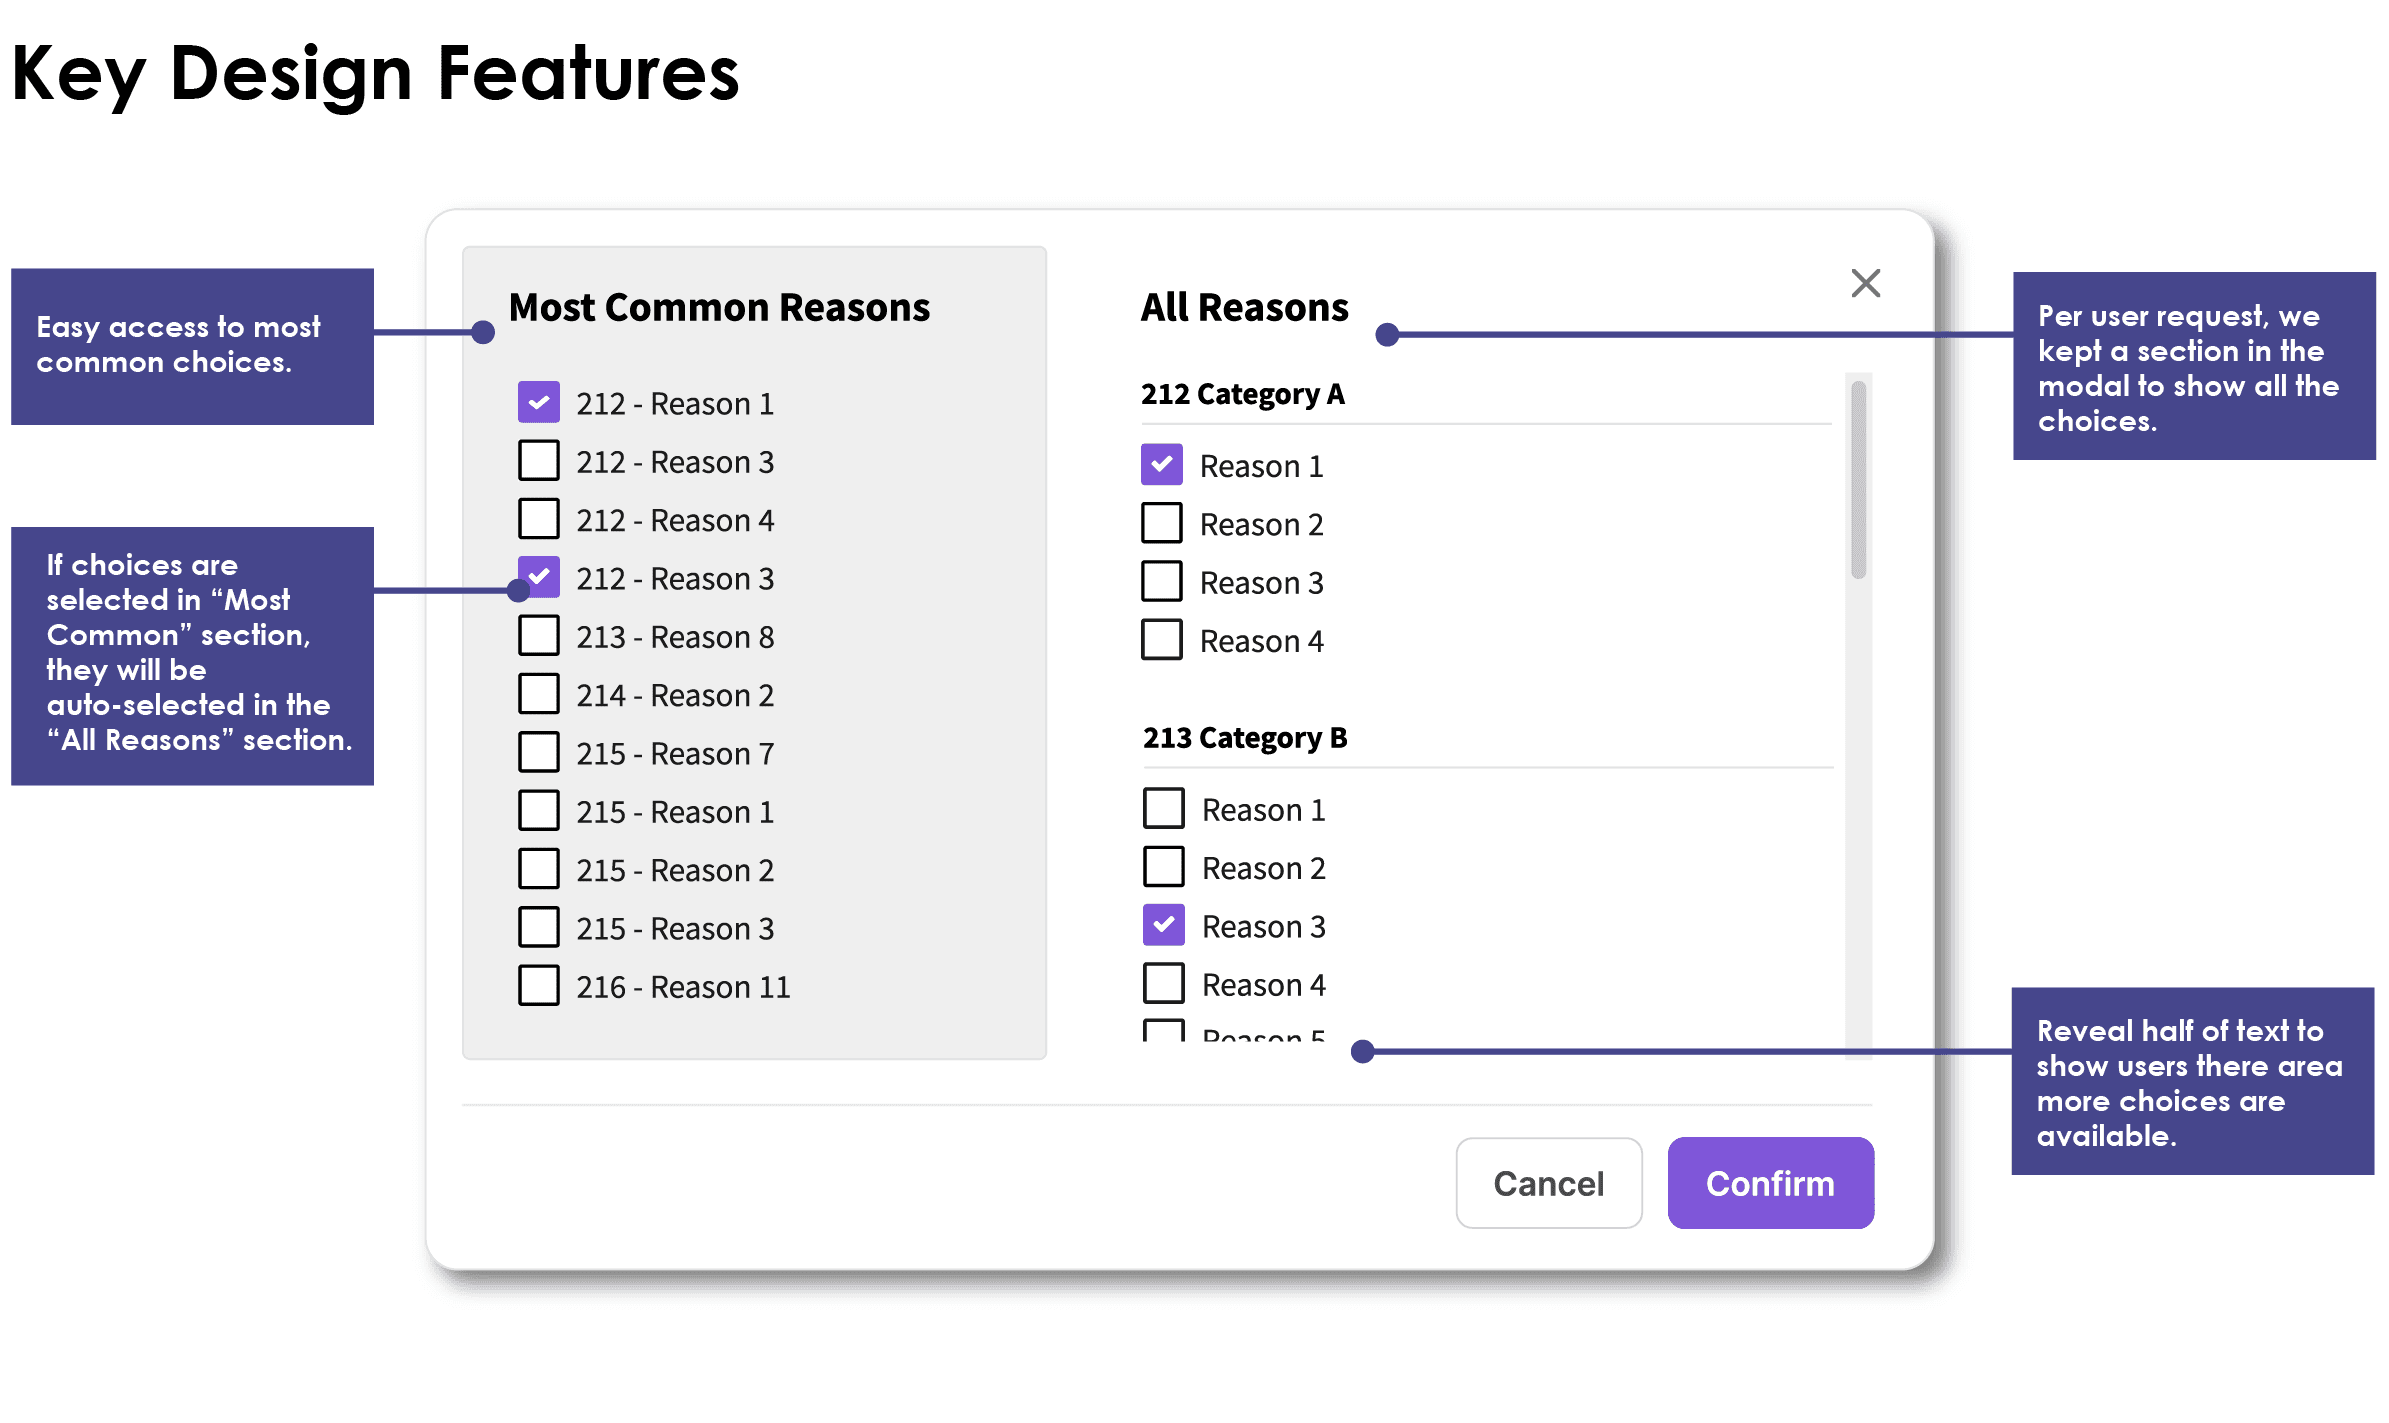Uncheck Reason 1 under 212 Category A
The height and width of the screenshot is (1423, 2389).
coord(1162,464)
